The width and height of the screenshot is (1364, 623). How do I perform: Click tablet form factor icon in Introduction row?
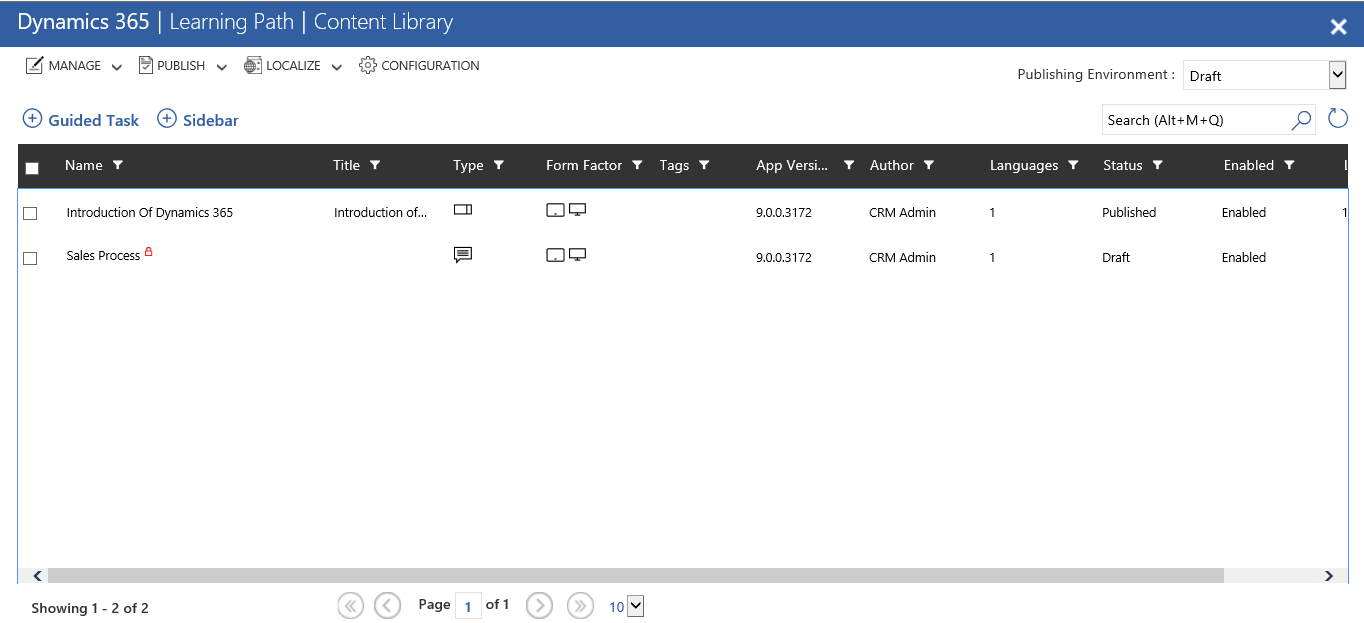(x=555, y=210)
